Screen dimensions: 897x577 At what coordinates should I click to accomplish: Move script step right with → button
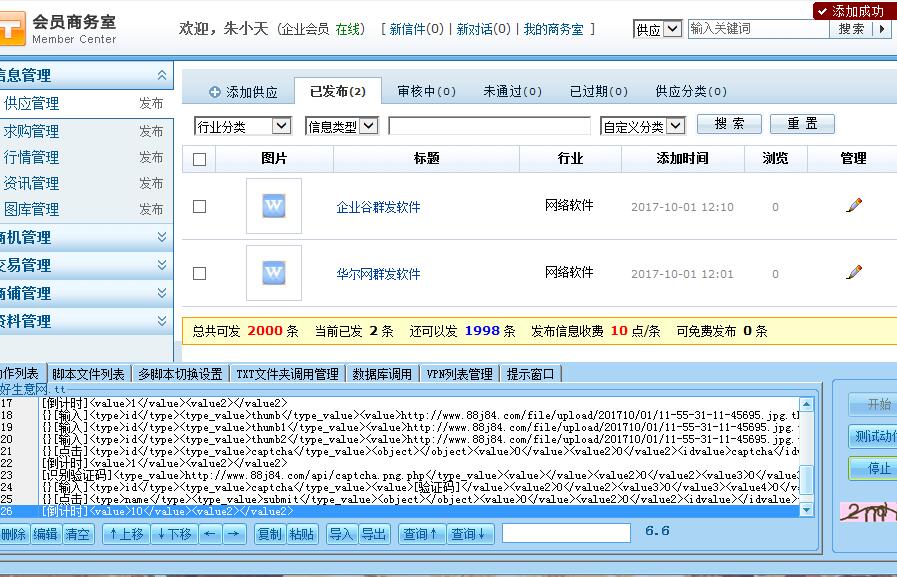click(233, 534)
